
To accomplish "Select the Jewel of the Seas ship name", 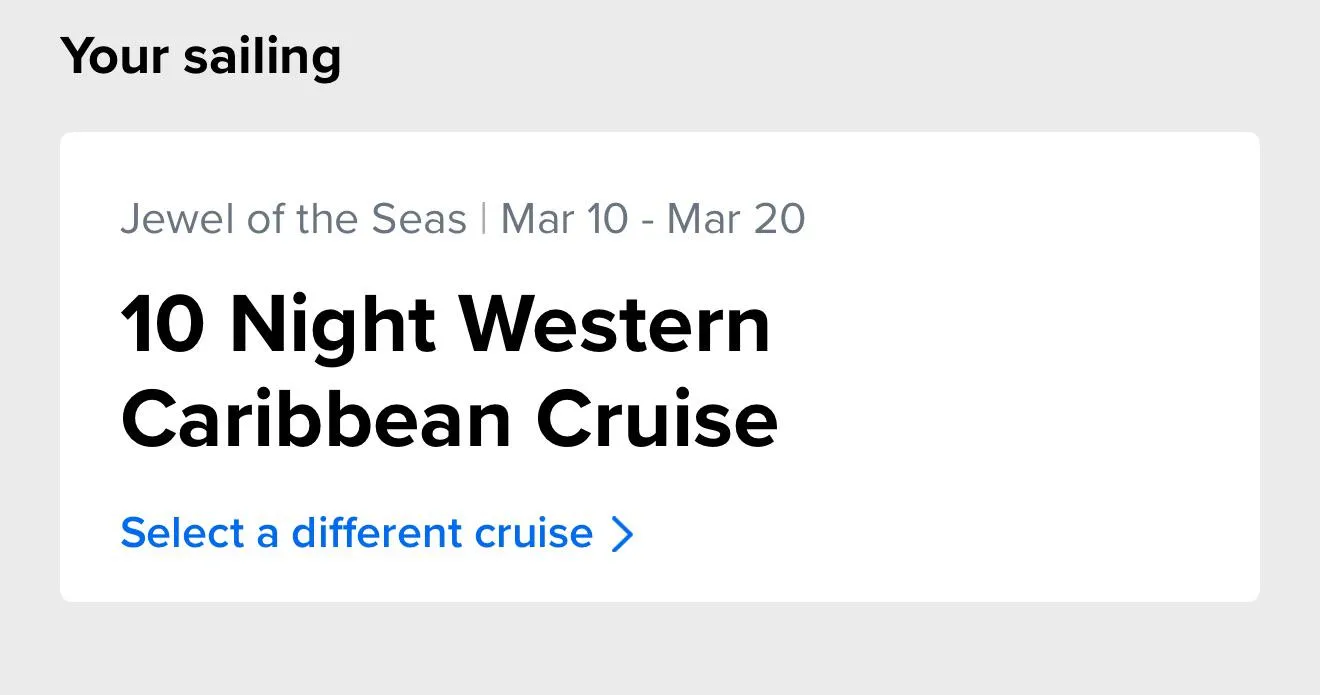I will tap(293, 219).
